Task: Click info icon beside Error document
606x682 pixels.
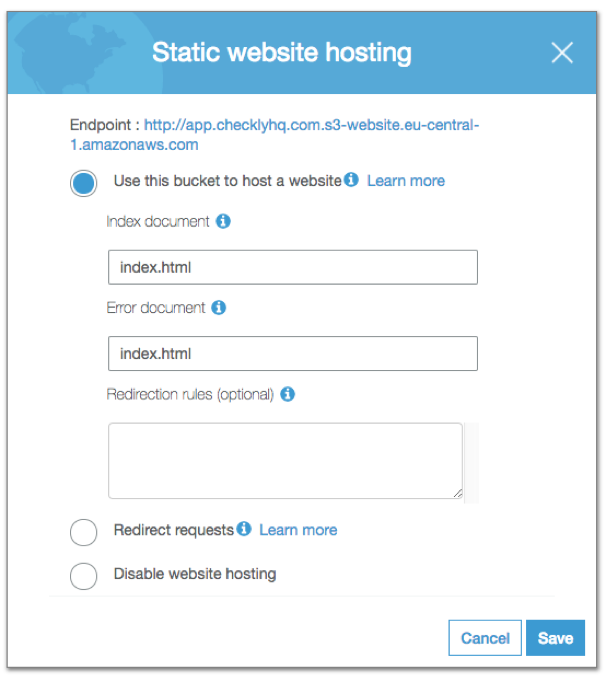Action: pos(219,308)
